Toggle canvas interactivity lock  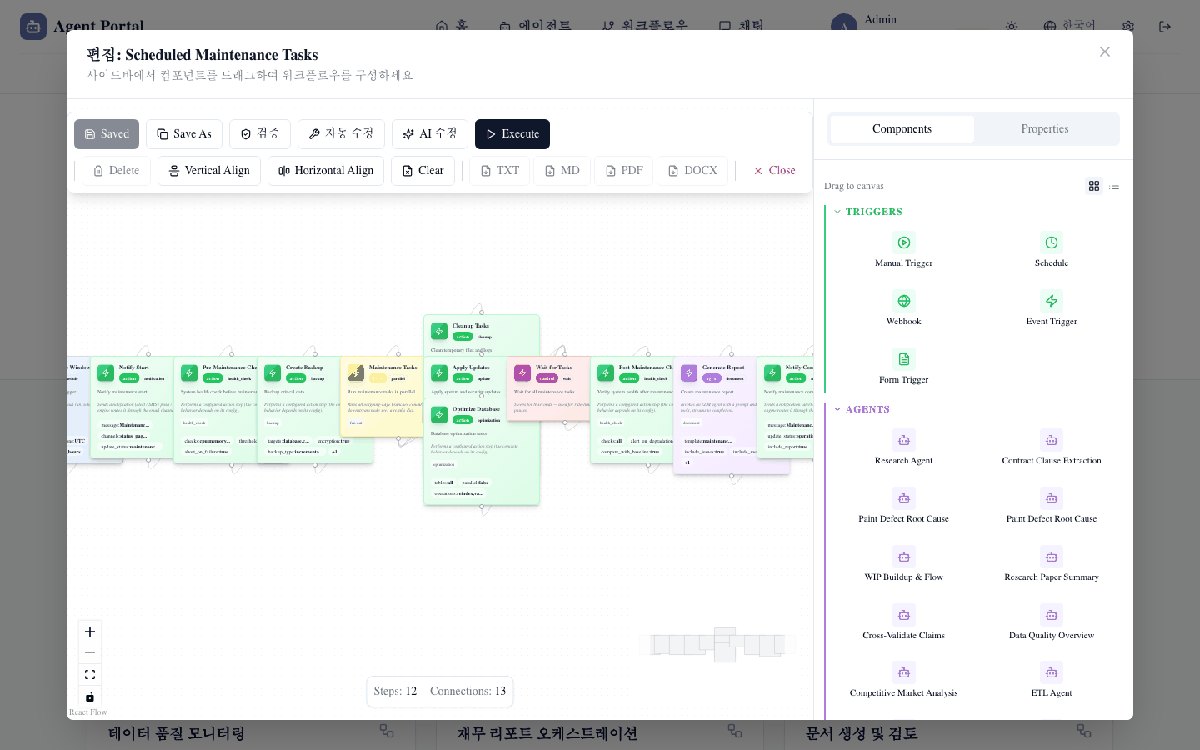click(90, 697)
